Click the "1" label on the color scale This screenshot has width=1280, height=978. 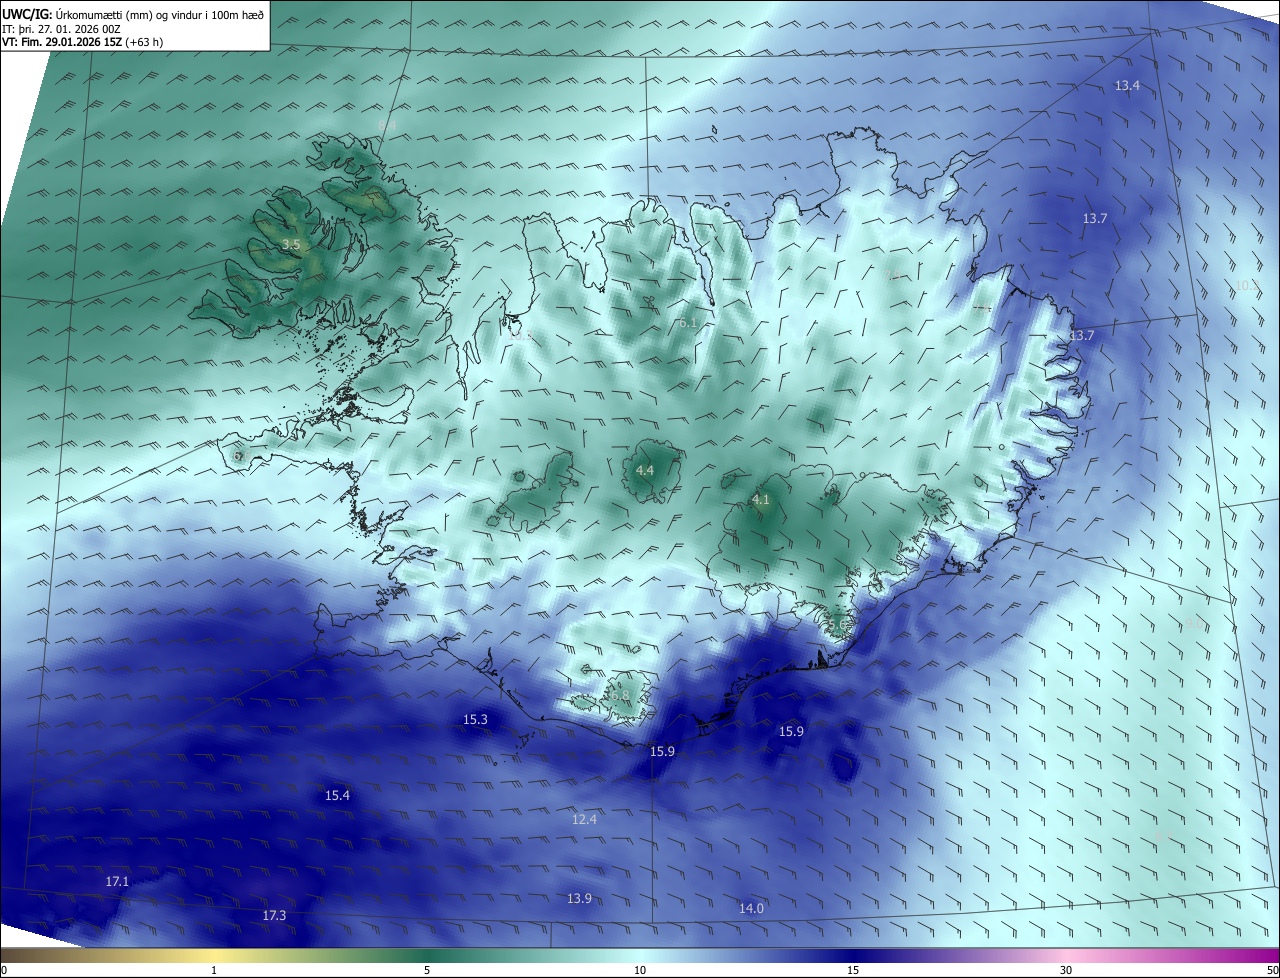point(214,971)
